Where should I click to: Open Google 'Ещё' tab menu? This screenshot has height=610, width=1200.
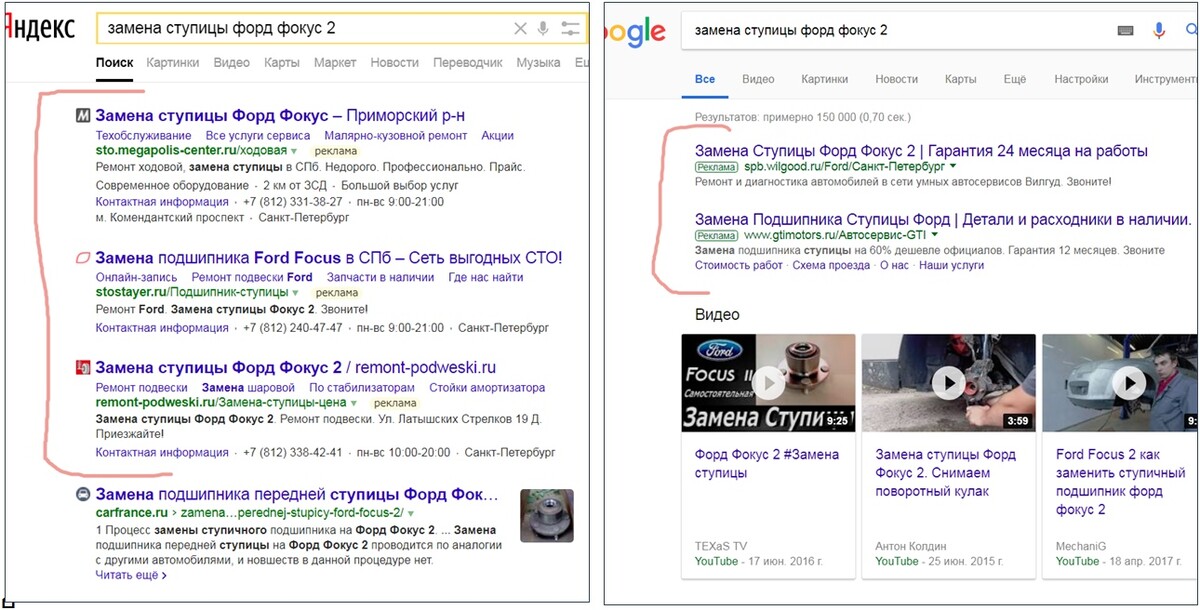pyautogui.click(x=1015, y=79)
